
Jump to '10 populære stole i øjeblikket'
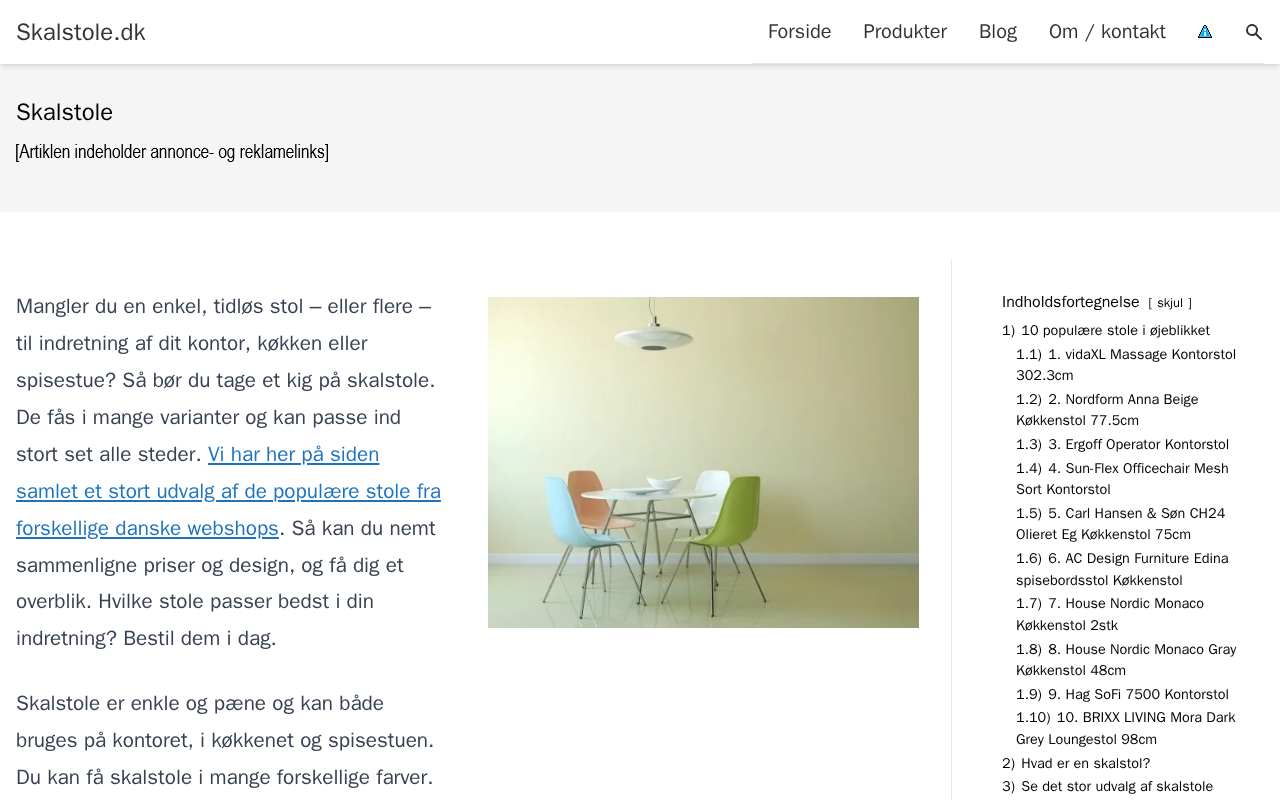[x=1106, y=331]
